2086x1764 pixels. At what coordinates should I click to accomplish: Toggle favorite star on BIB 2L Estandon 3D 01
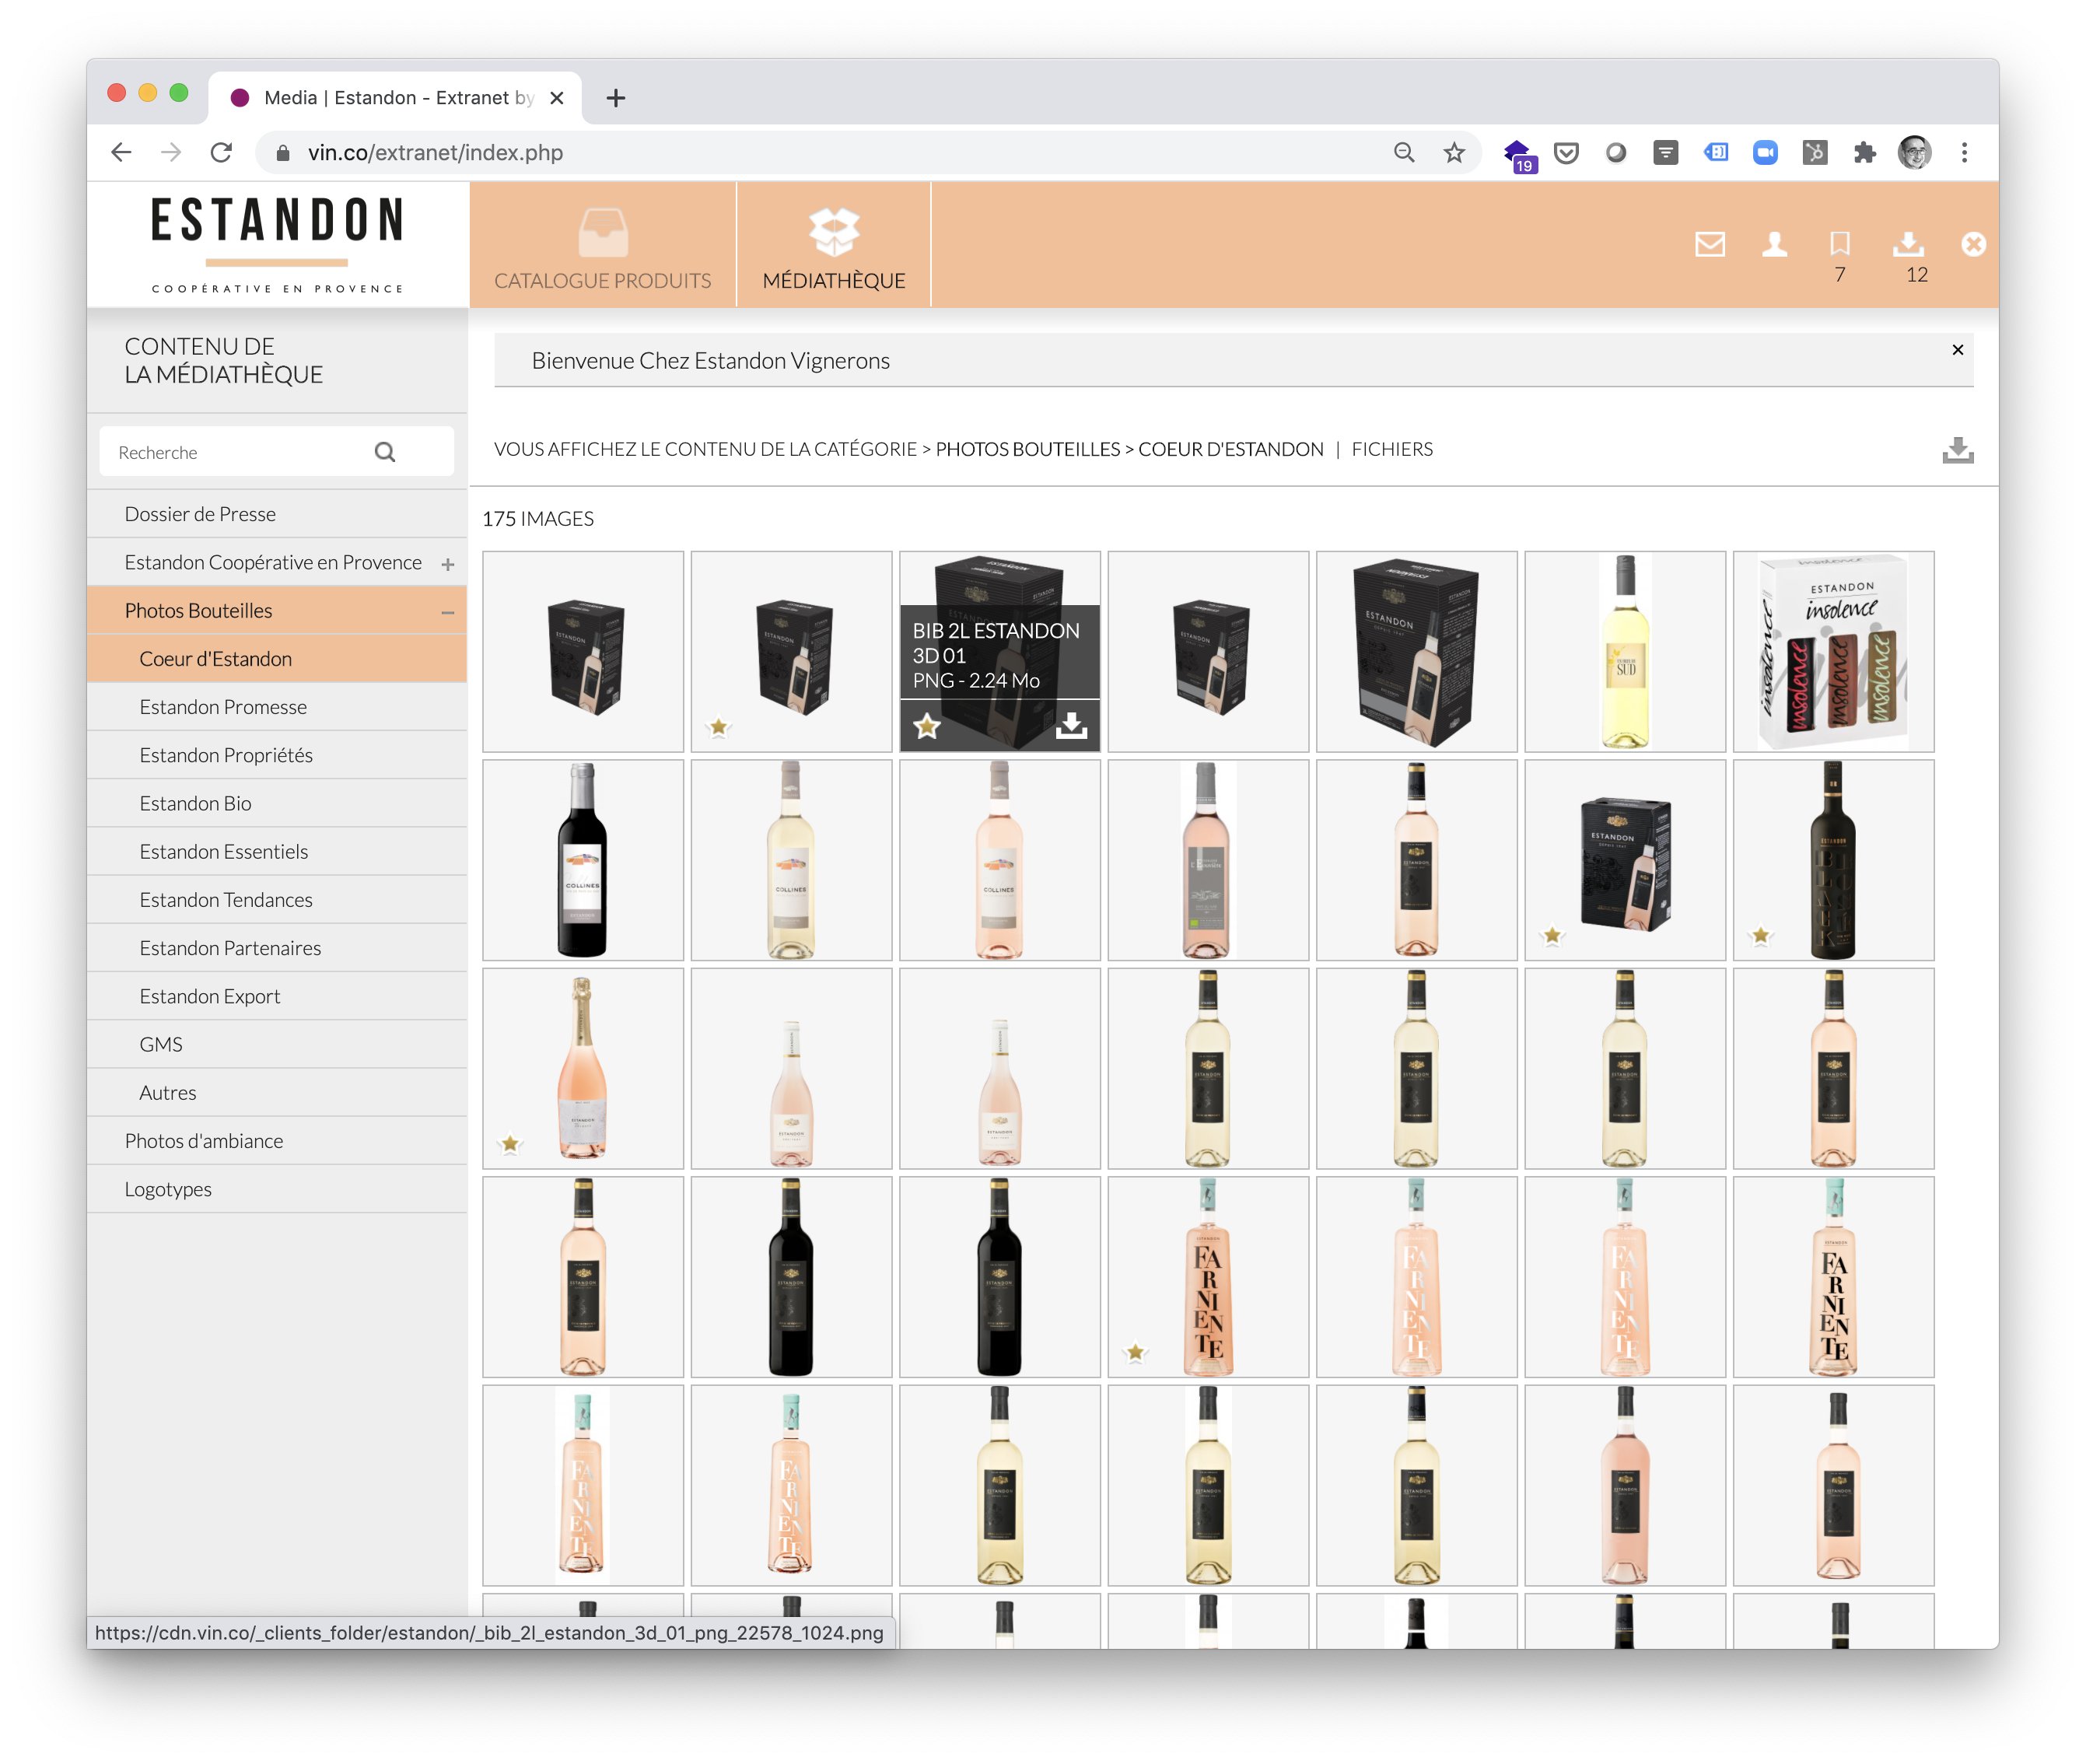(927, 726)
